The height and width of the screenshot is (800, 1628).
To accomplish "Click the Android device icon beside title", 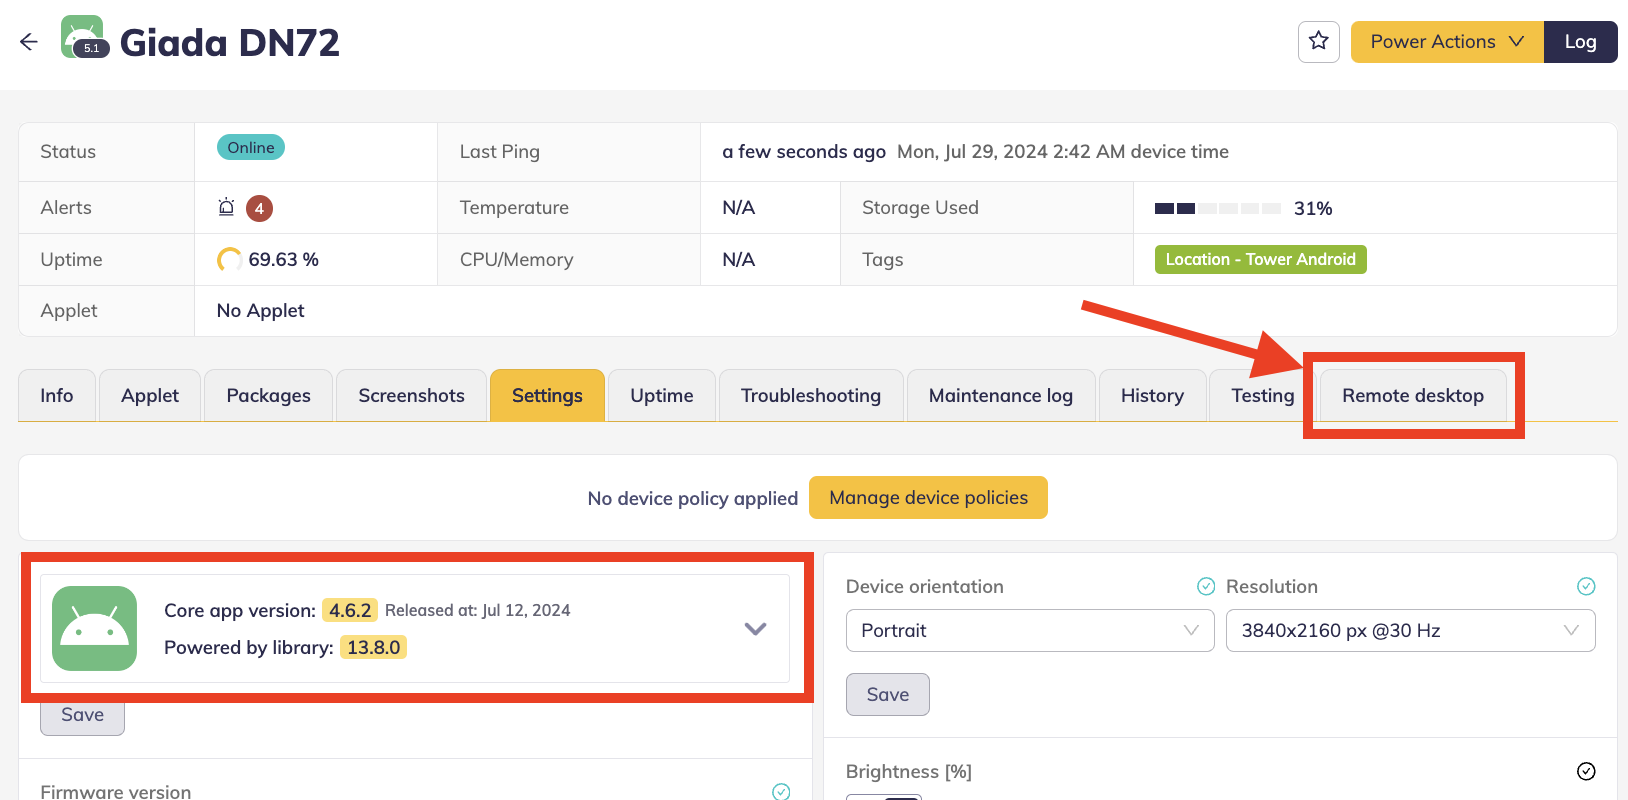I will [83, 38].
